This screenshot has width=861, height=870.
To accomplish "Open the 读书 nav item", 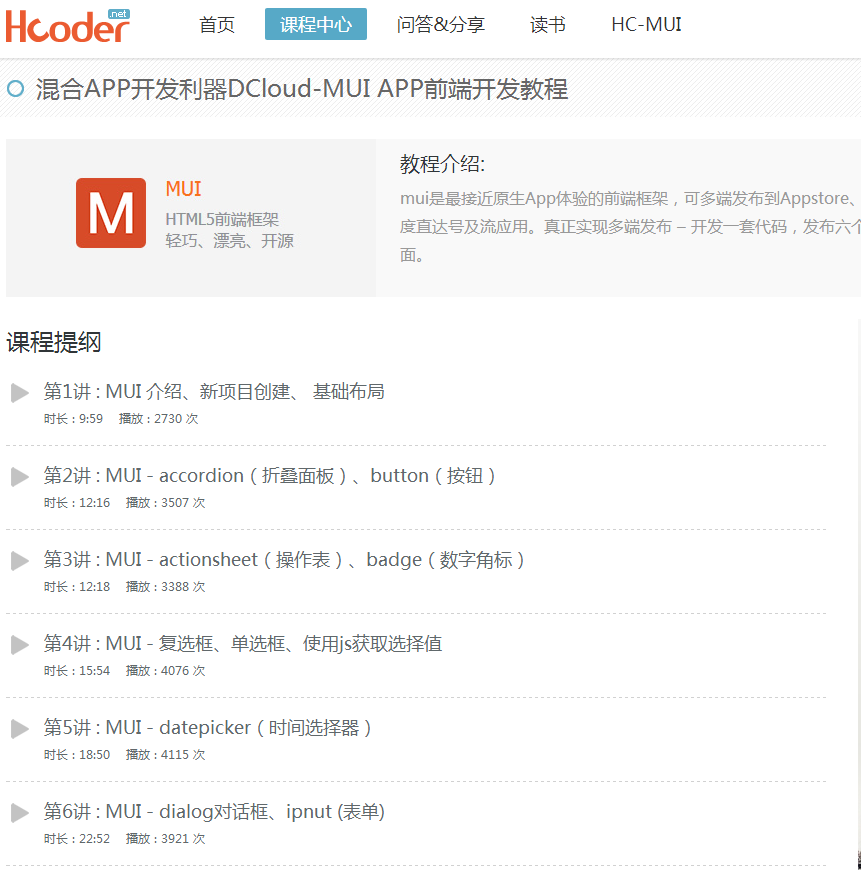I will (x=548, y=24).
